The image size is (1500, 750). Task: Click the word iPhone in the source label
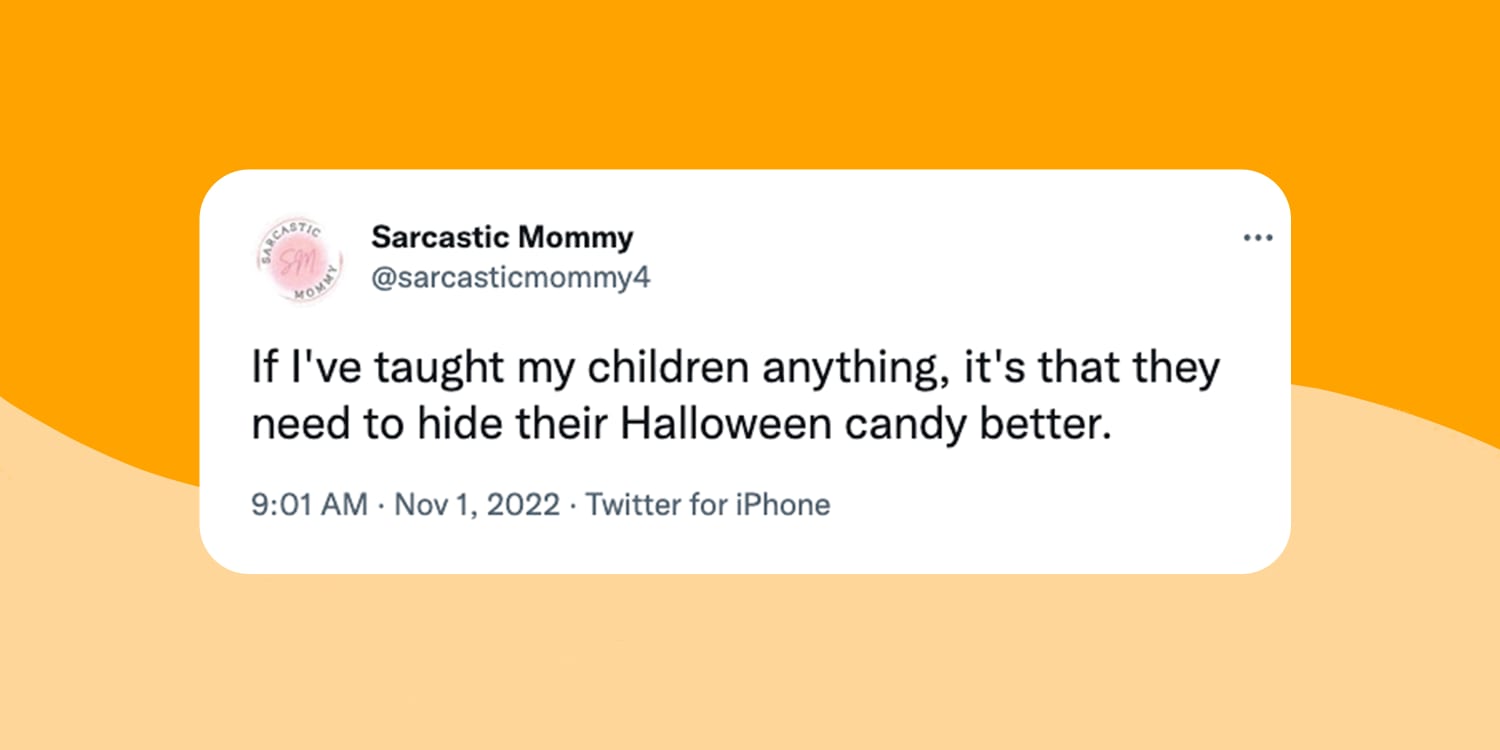click(782, 504)
